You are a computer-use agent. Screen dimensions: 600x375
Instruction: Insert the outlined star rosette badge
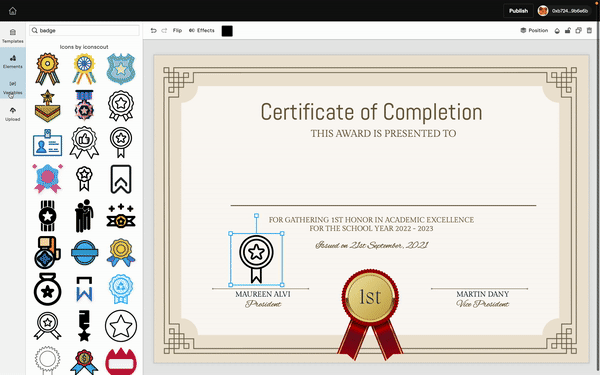point(121,106)
